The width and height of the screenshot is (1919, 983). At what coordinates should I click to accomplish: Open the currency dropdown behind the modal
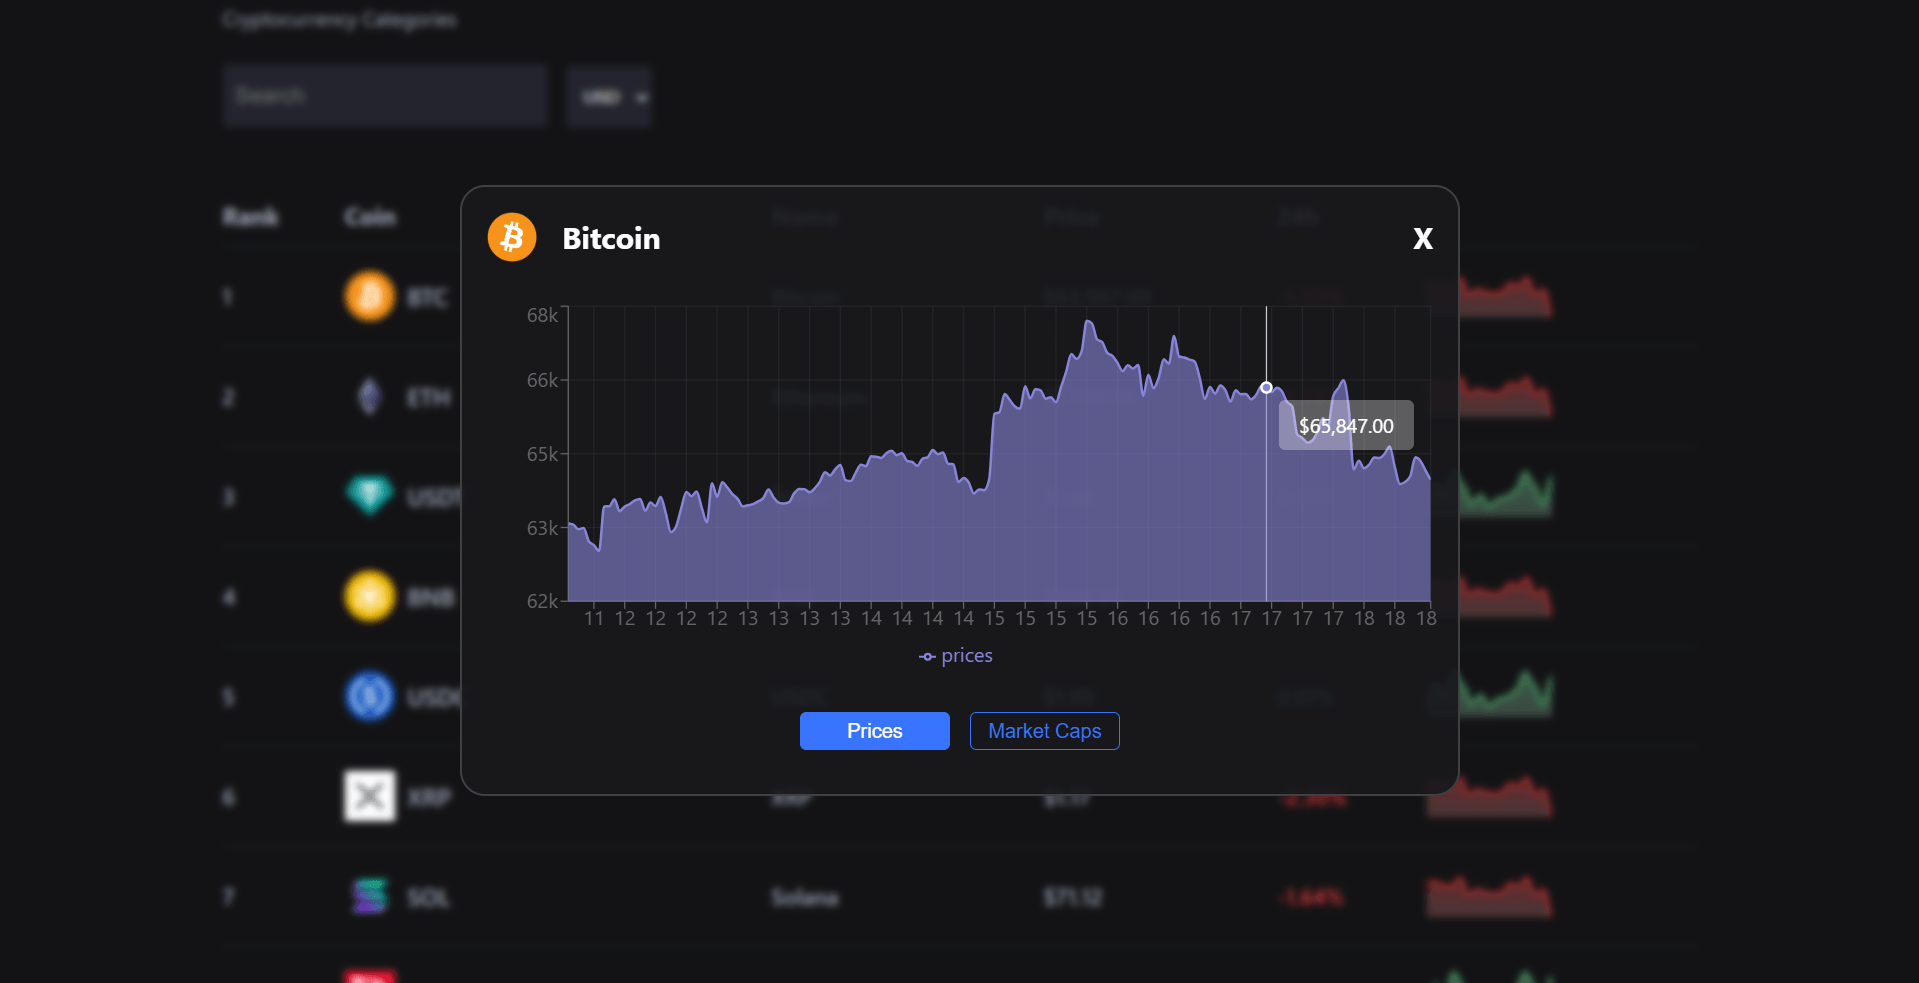click(x=609, y=97)
